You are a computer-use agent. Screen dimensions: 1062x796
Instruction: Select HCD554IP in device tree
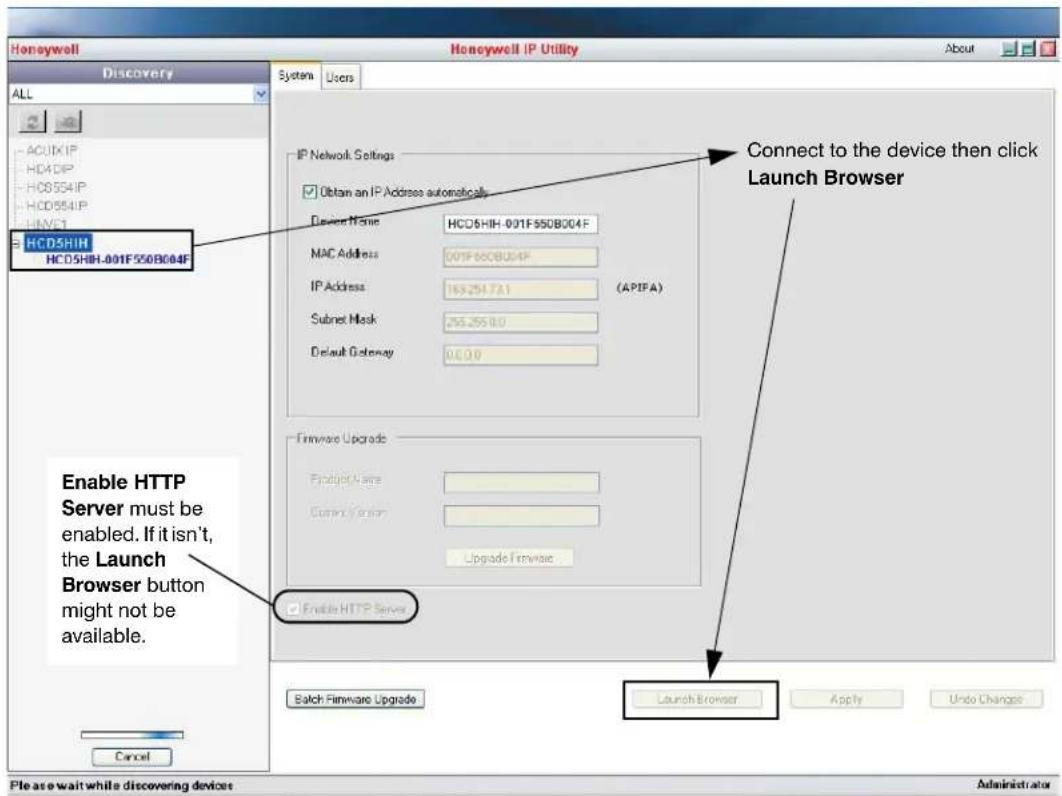(x=57, y=205)
